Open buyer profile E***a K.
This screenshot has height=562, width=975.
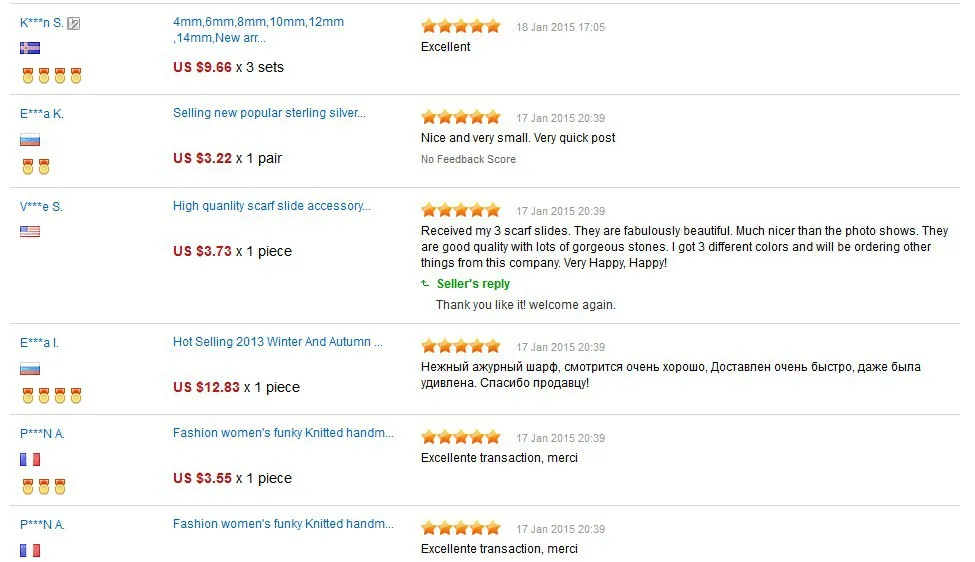pyautogui.click(x=42, y=114)
